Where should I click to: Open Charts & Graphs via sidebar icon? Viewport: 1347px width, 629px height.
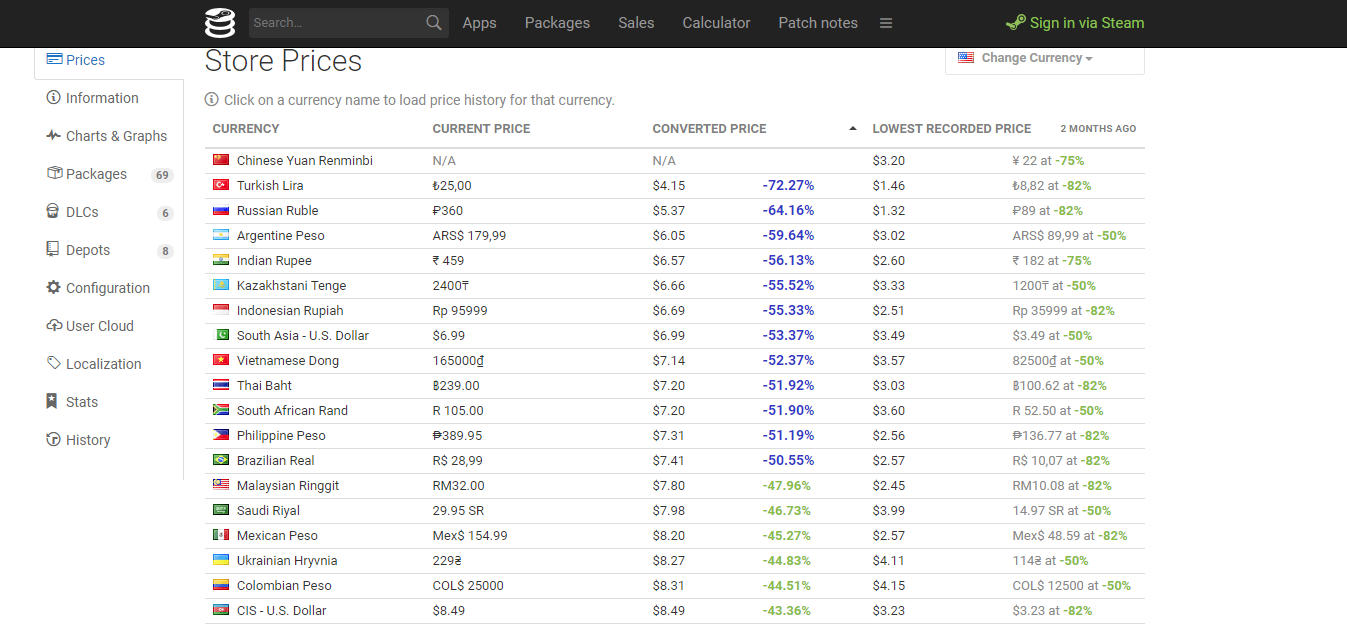point(52,135)
